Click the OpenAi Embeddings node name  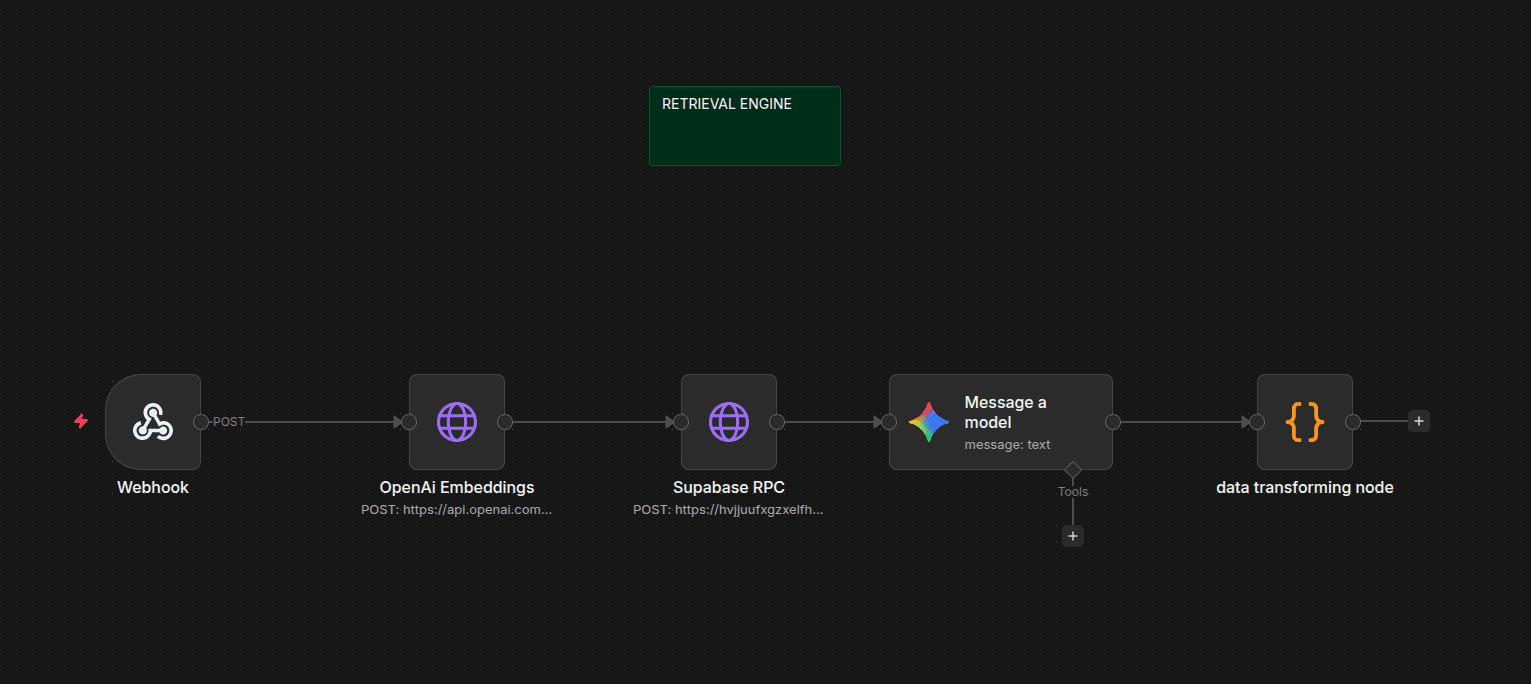(457, 488)
